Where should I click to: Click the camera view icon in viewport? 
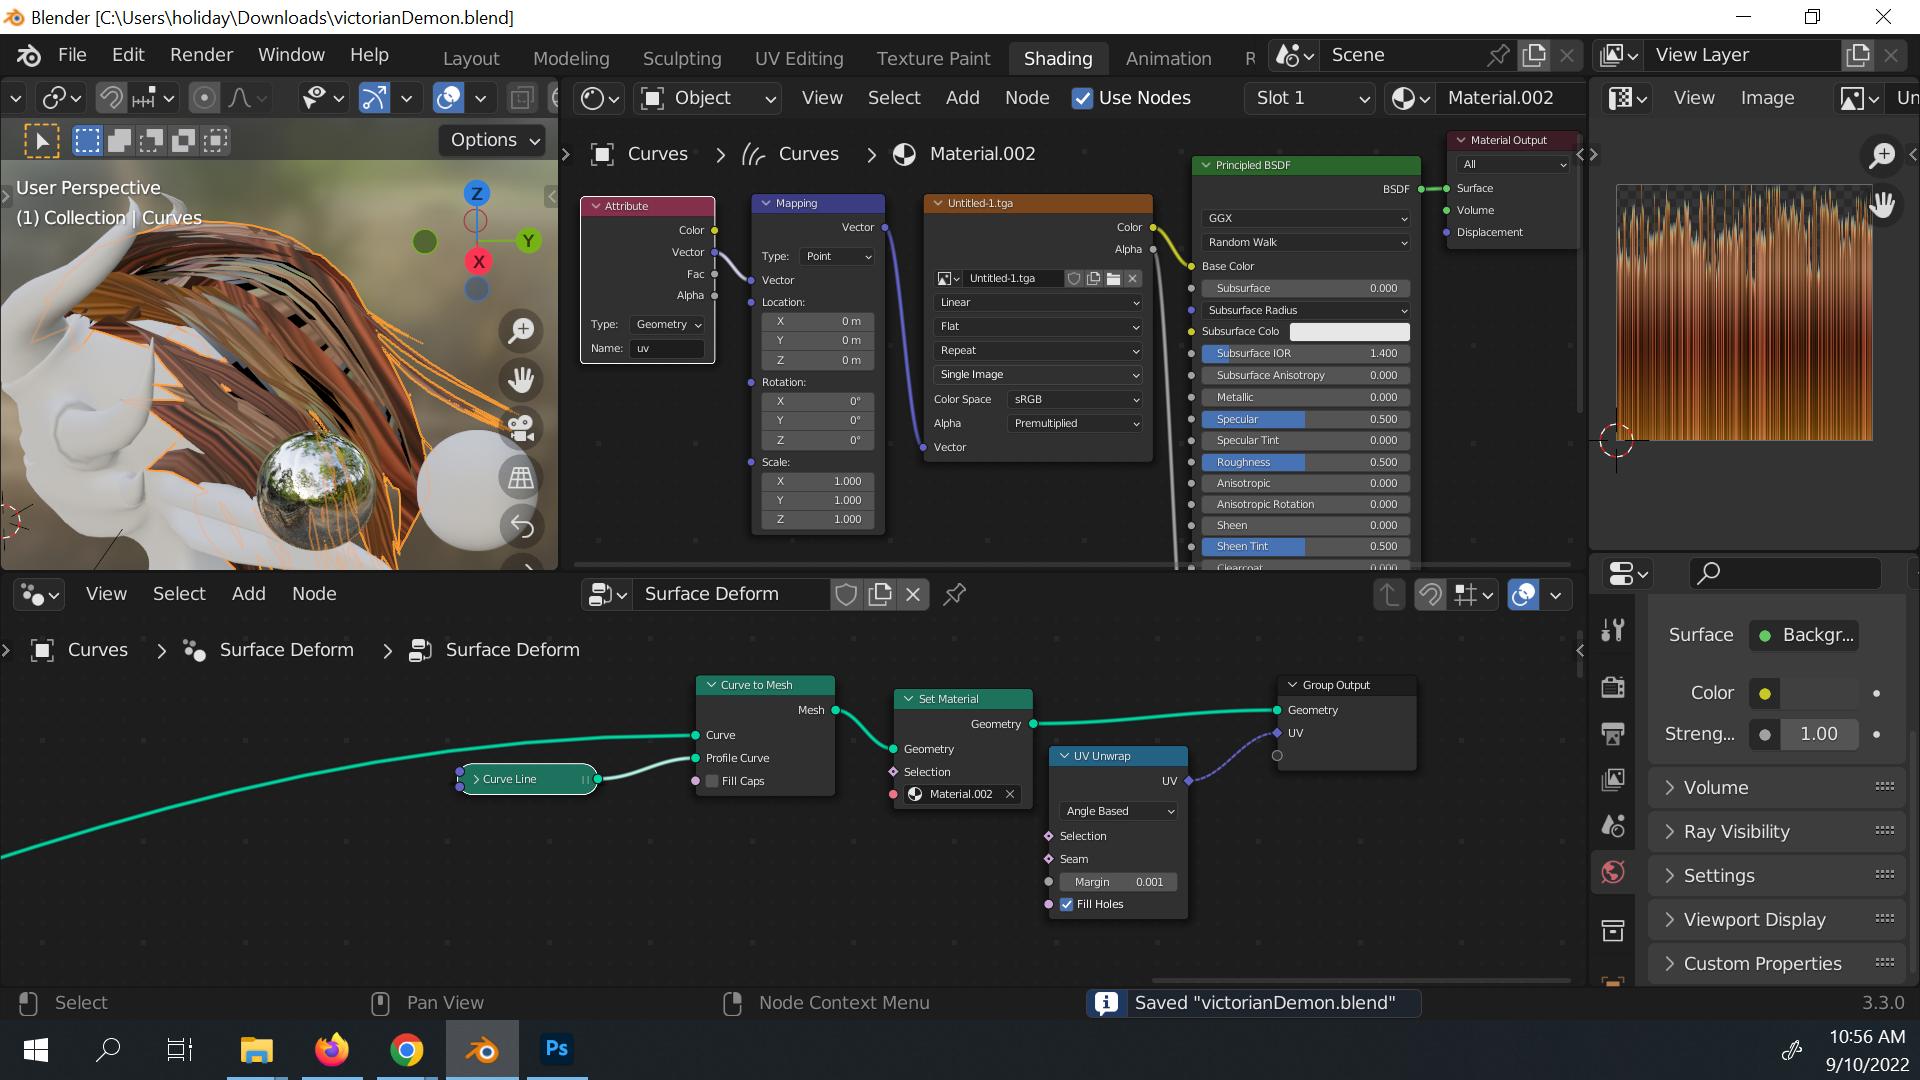click(521, 428)
